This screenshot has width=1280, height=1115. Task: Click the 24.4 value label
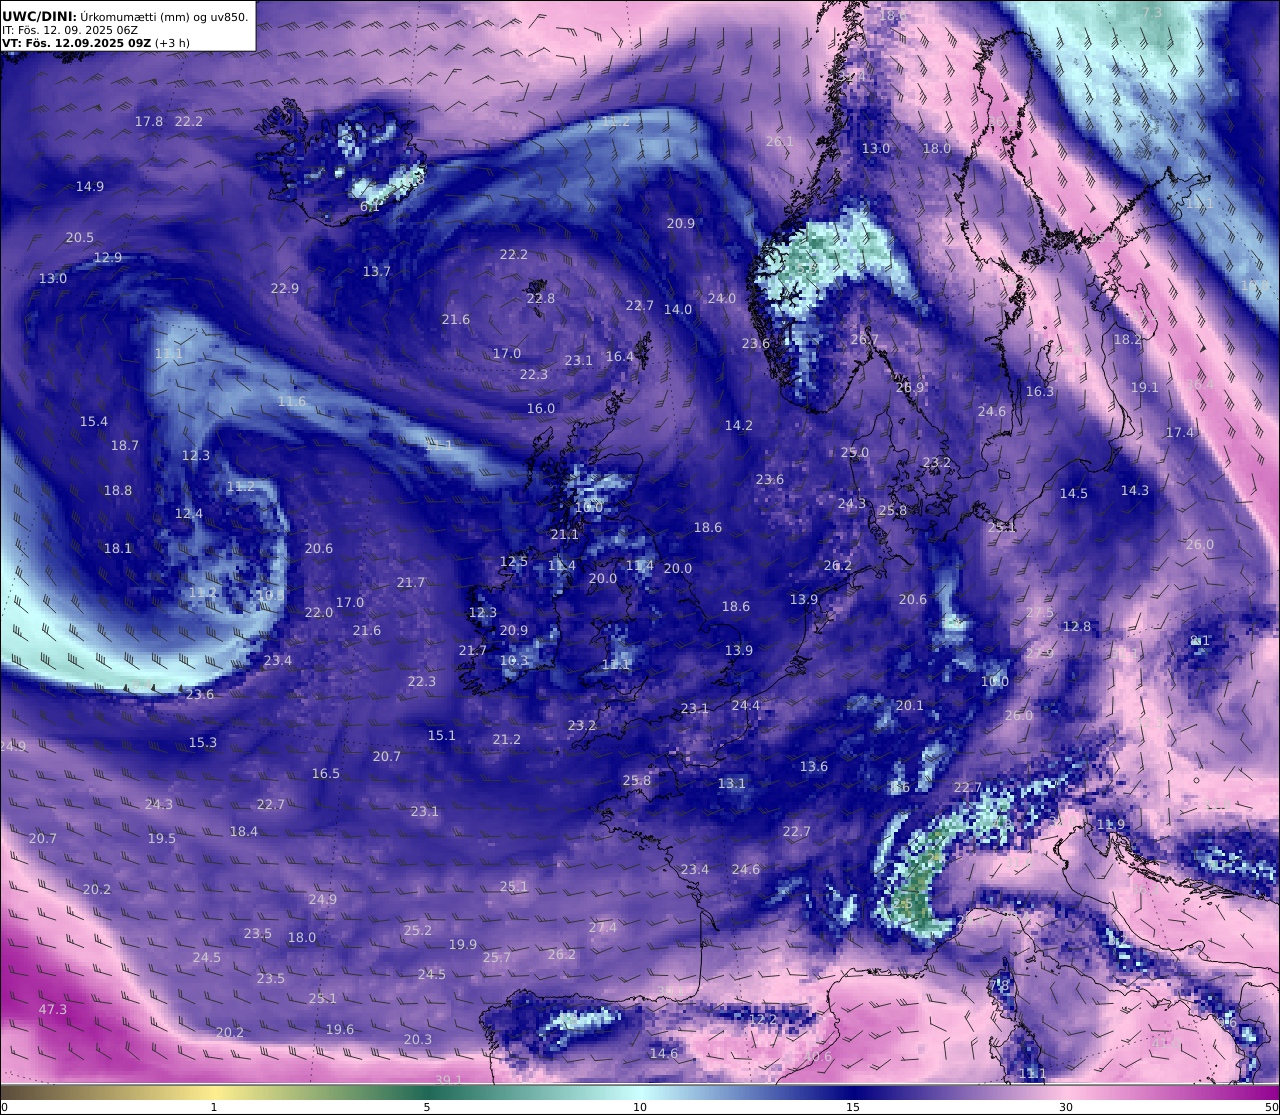(746, 706)
